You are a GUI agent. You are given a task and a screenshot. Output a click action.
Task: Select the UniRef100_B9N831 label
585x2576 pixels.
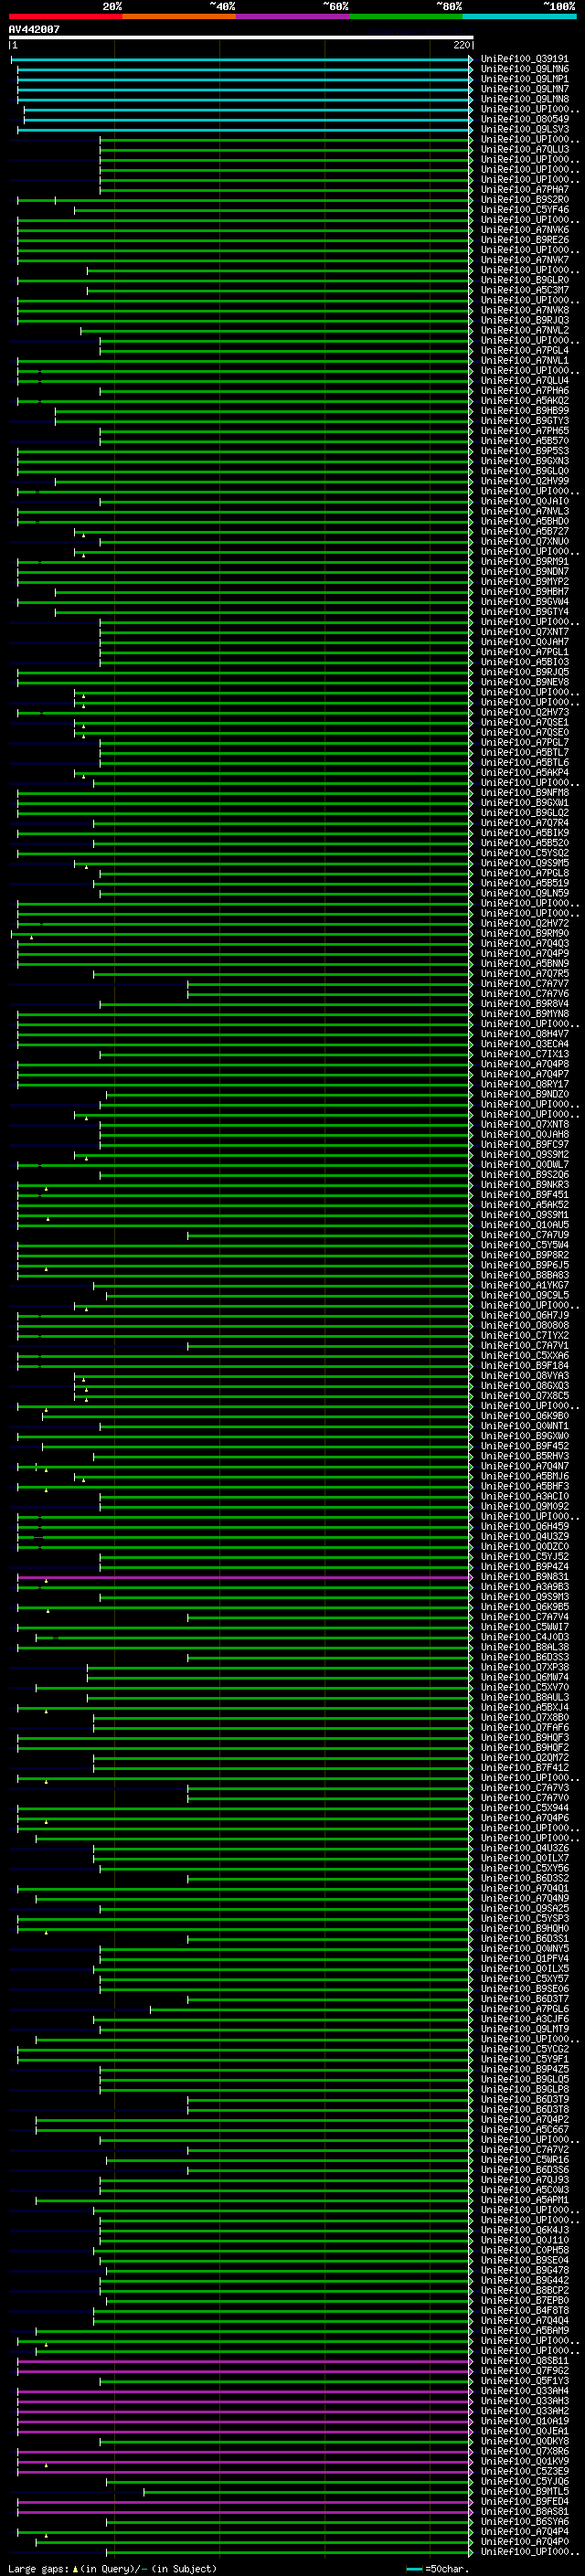[524, 1577]
